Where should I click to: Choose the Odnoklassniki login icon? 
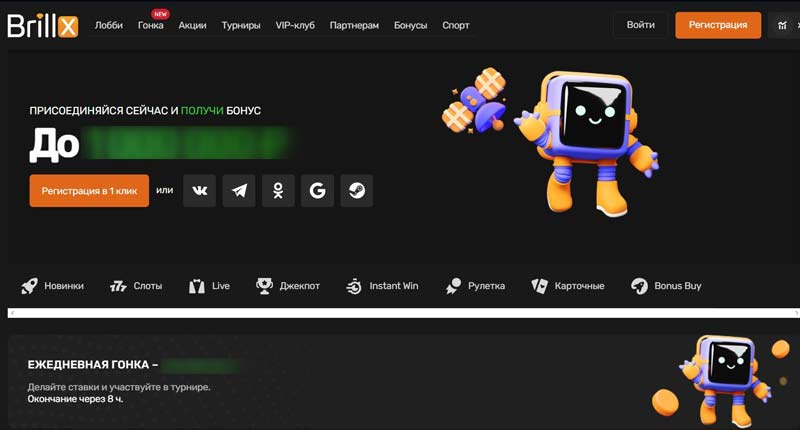pos(278,190)
